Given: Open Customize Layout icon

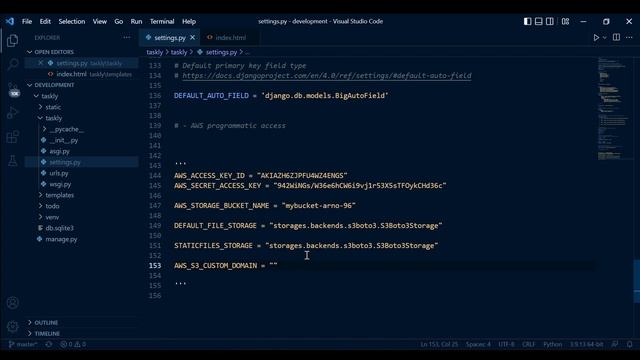Looking at the screenshot, I should (x=565, y=21).
